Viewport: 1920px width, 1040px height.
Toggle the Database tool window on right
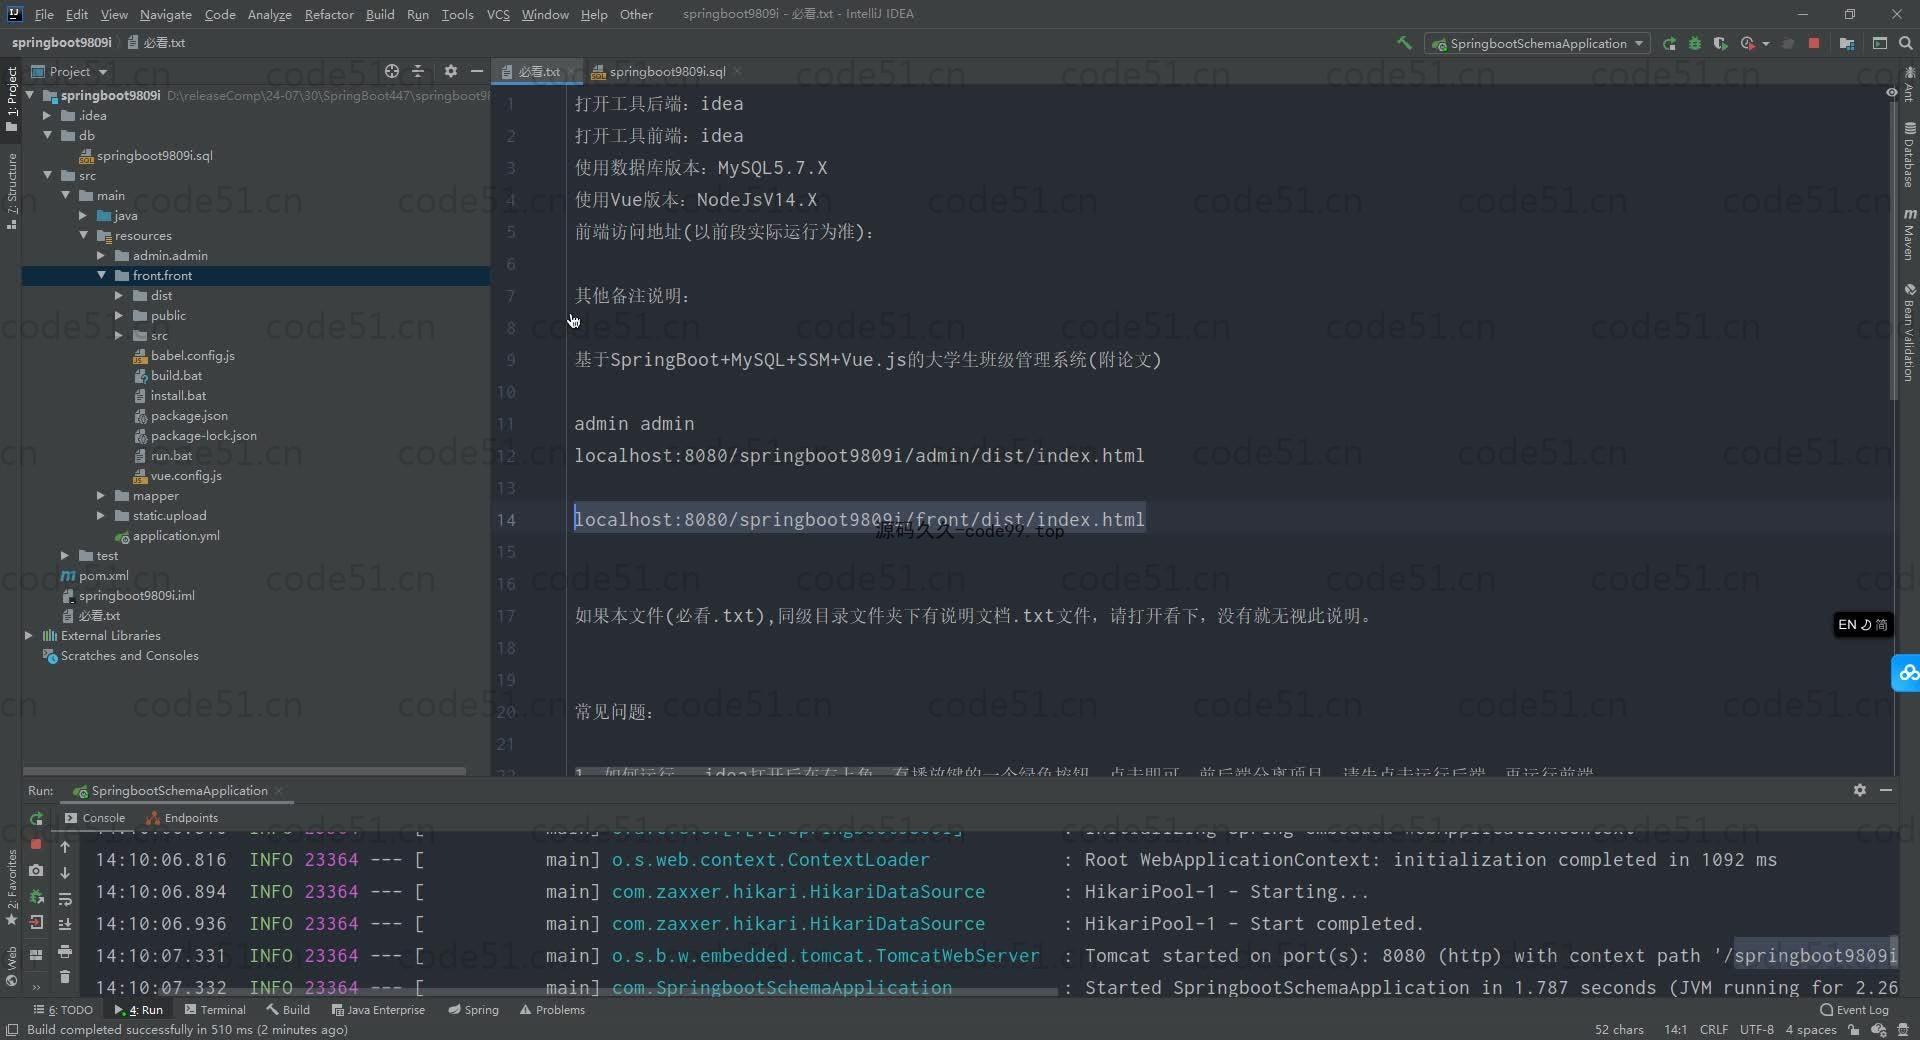click(x=1909, y=155)
